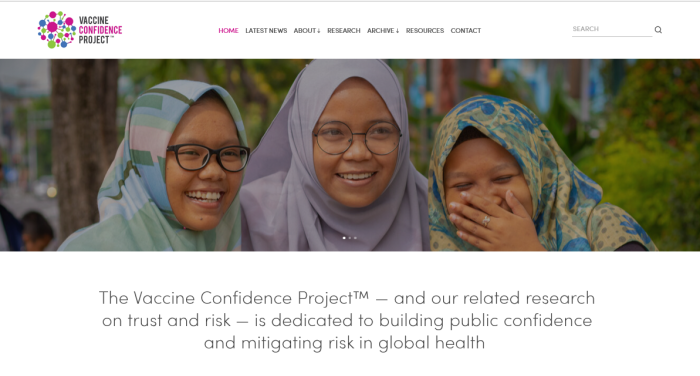Open the Research page
The height and width of the screenshot is (376, 700).
pos(344,30)
